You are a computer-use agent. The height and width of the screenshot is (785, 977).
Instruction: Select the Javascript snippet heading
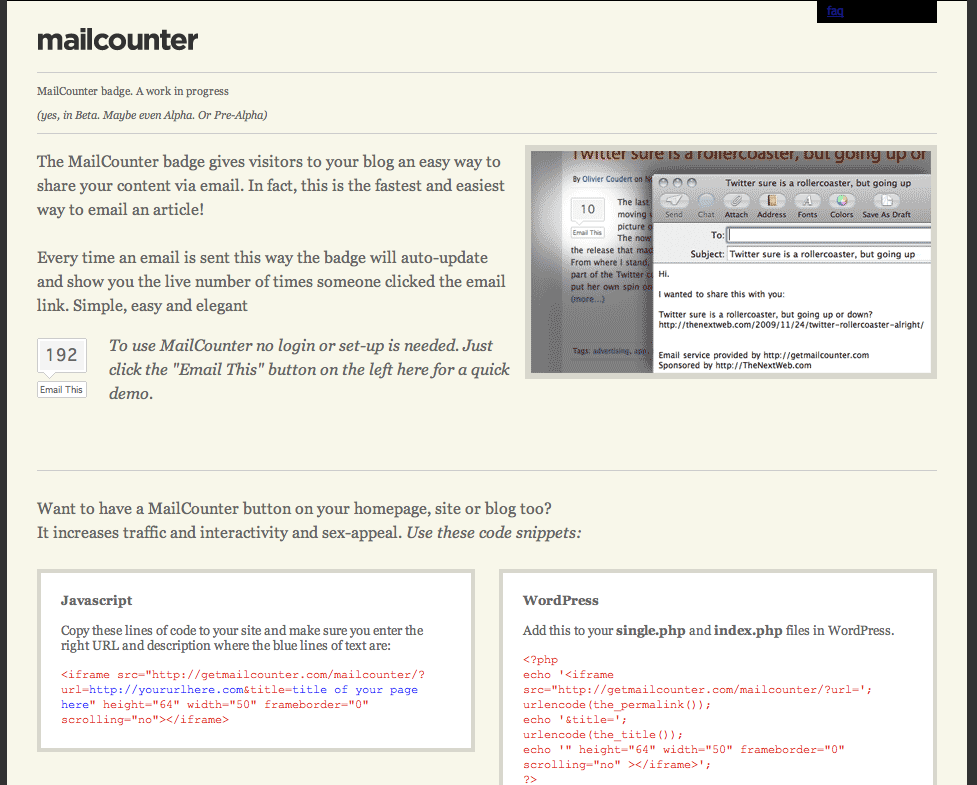point(97,600)
